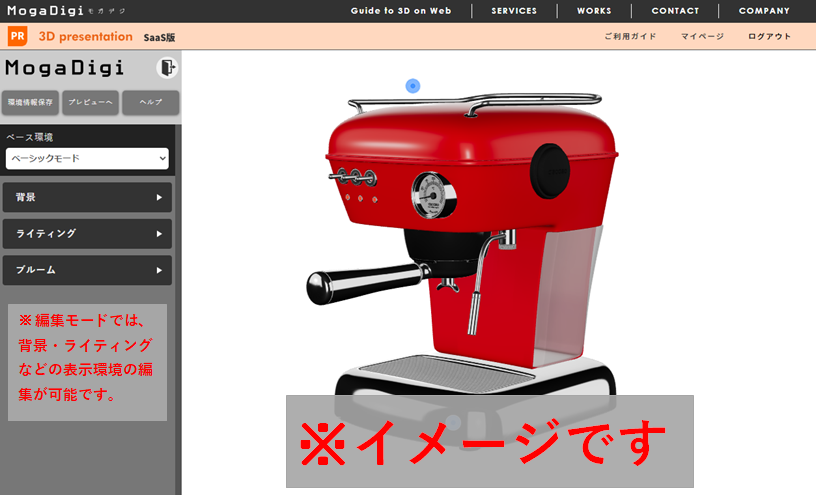Select the blue hotspot above the coffee machine

(x=413, y=86)
